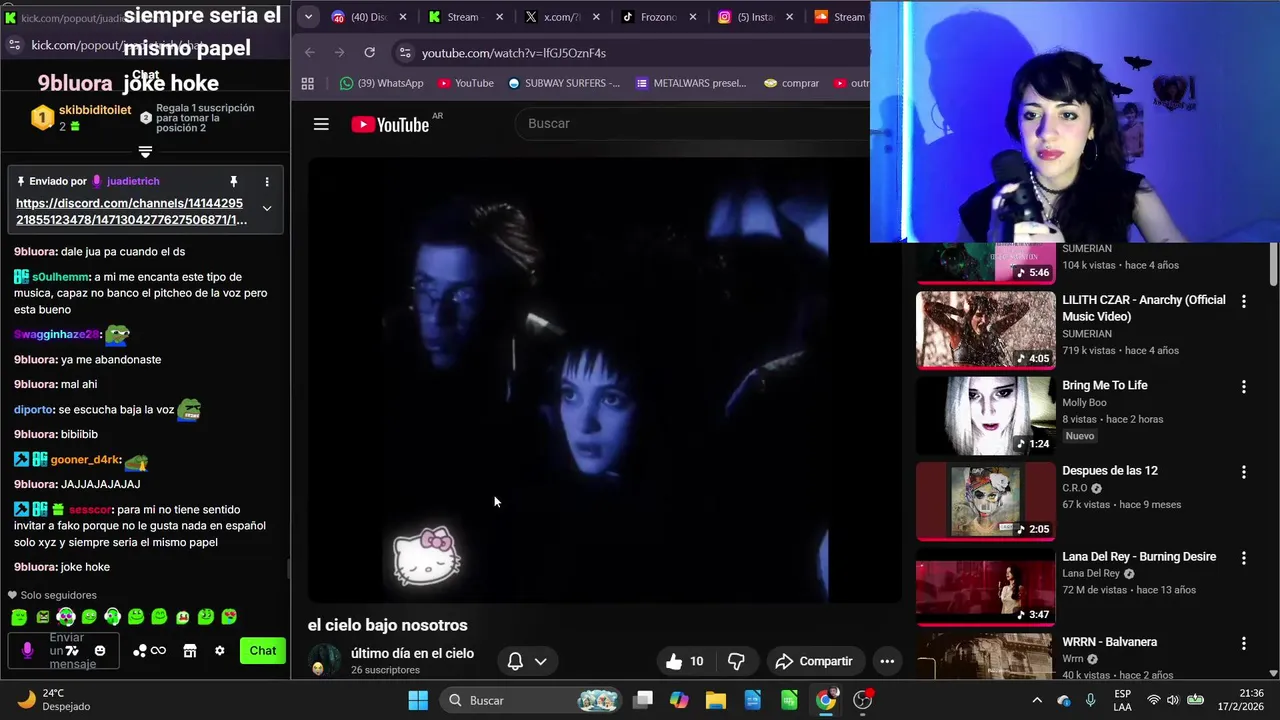
Task: Select the headphones green emote with pink glasses
Action: (x=66, y=617)
